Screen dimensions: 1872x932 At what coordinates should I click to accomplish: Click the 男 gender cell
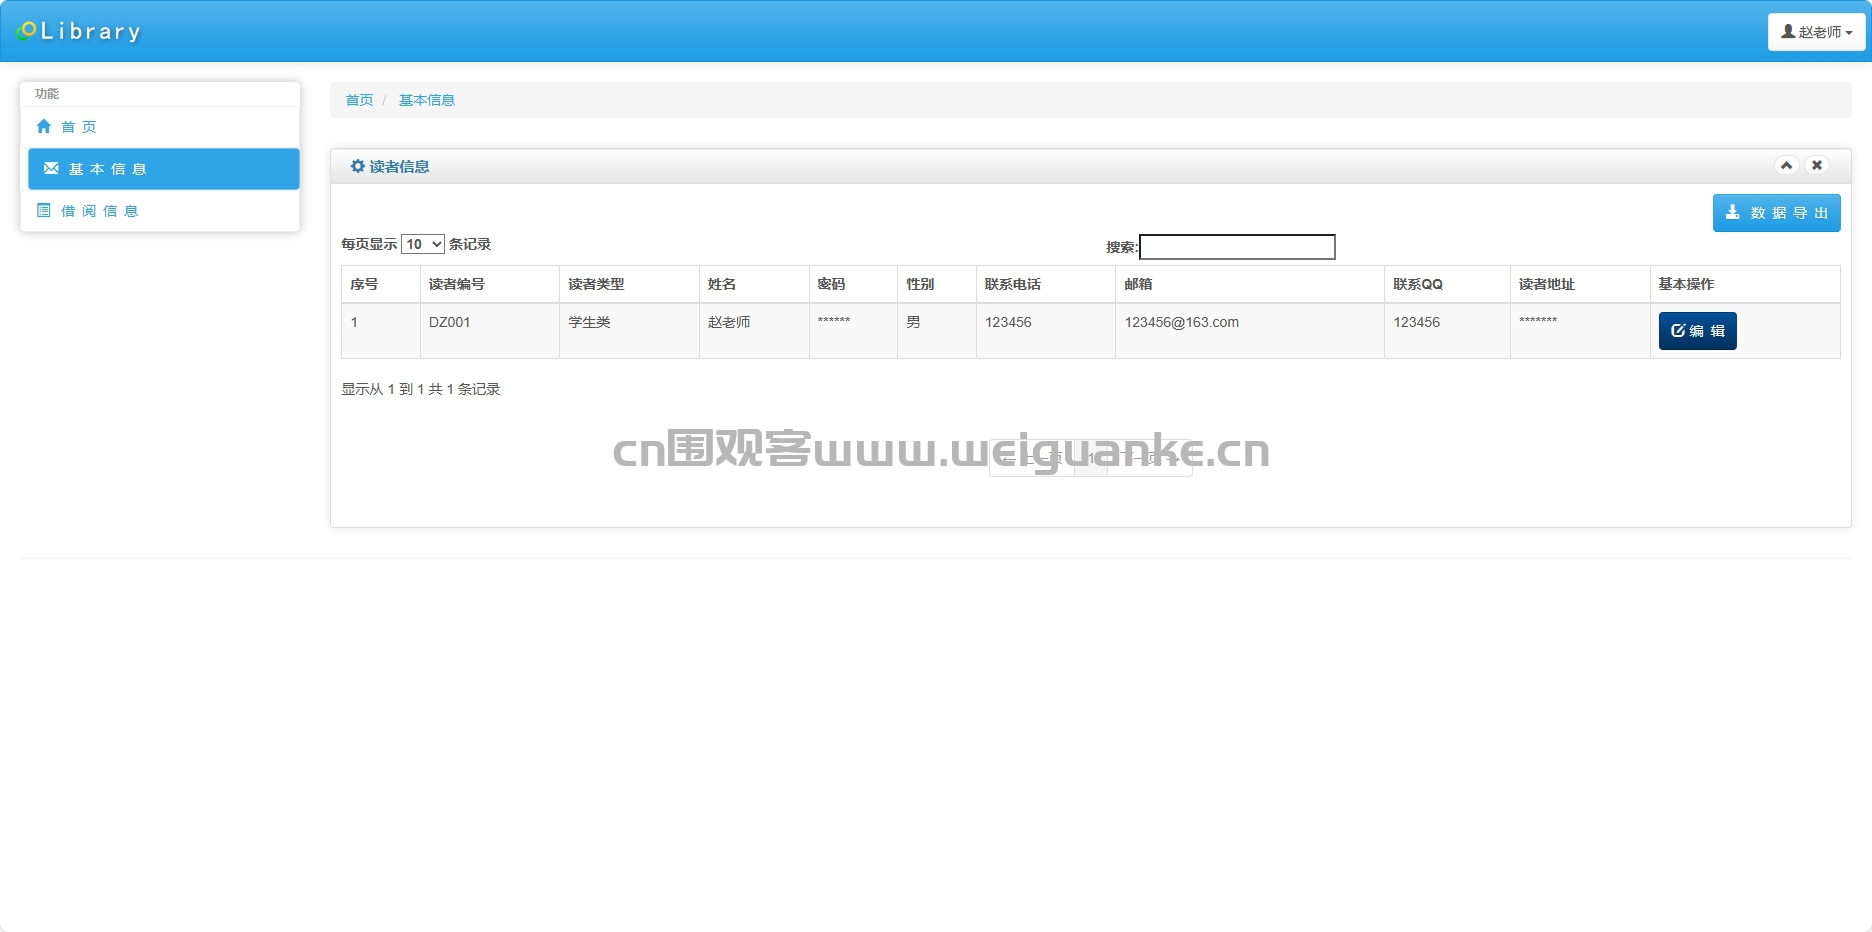point(937,331)
